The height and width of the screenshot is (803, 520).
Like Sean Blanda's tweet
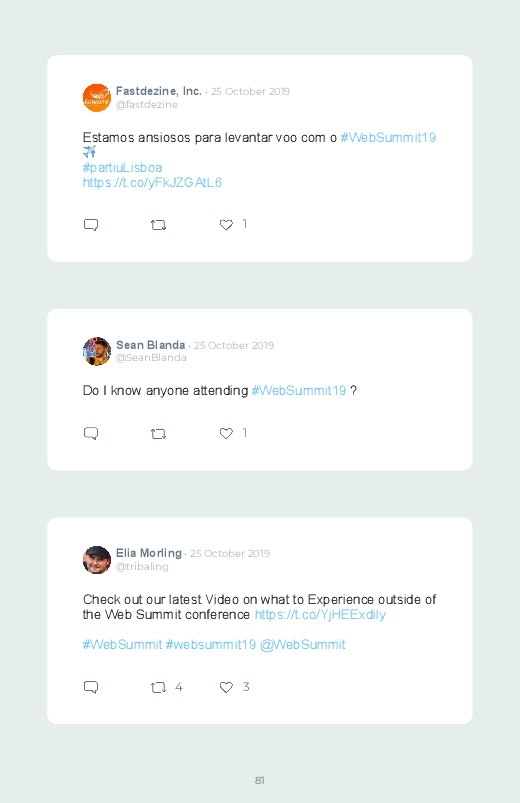click(226, 433)
